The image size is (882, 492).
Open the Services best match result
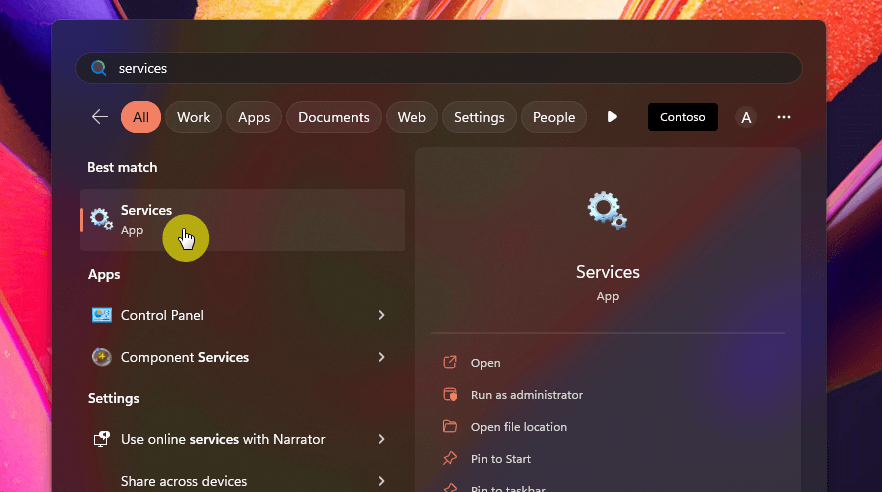[242, 220]
